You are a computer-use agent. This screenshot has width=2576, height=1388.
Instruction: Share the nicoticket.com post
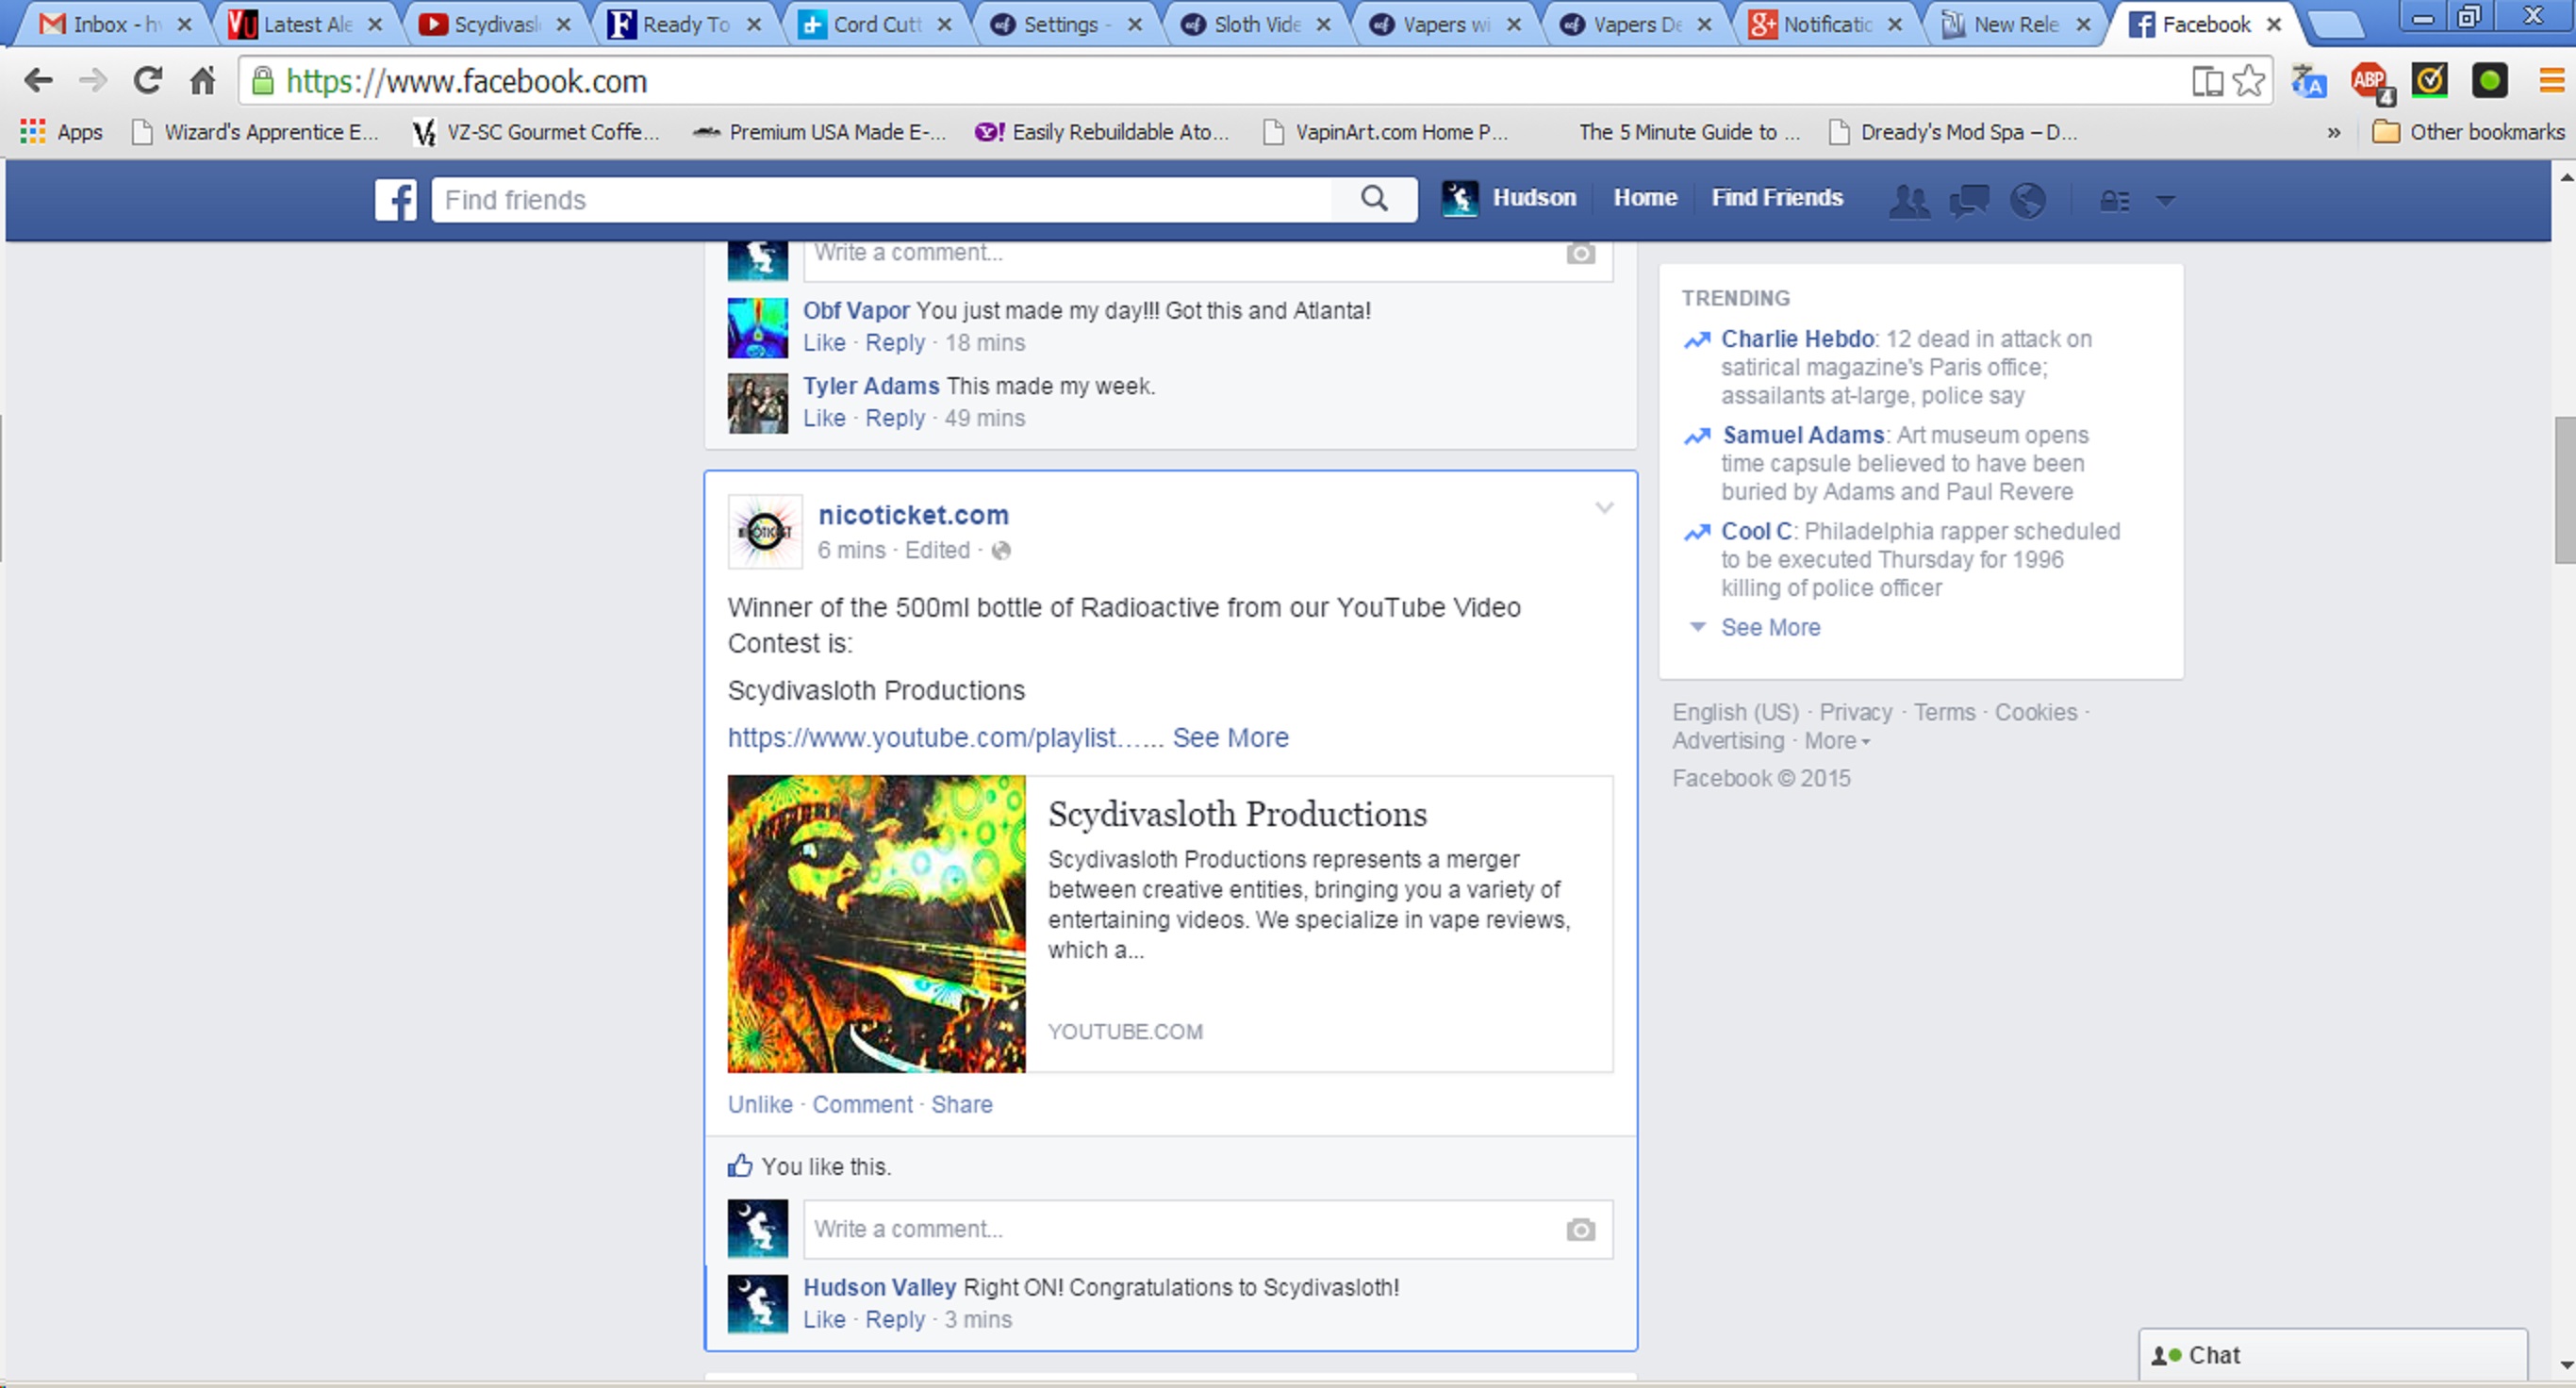961,1104
